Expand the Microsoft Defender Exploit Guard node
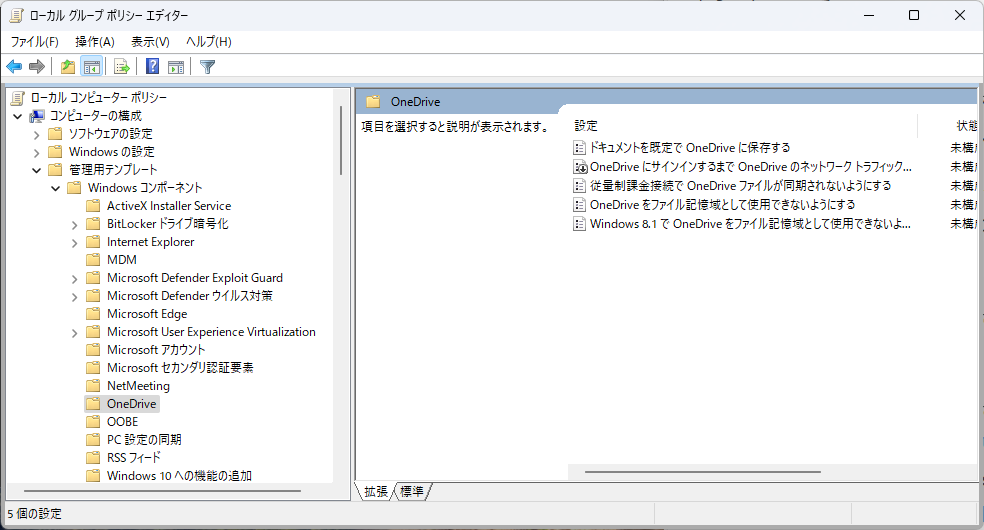 click(75, 278)
